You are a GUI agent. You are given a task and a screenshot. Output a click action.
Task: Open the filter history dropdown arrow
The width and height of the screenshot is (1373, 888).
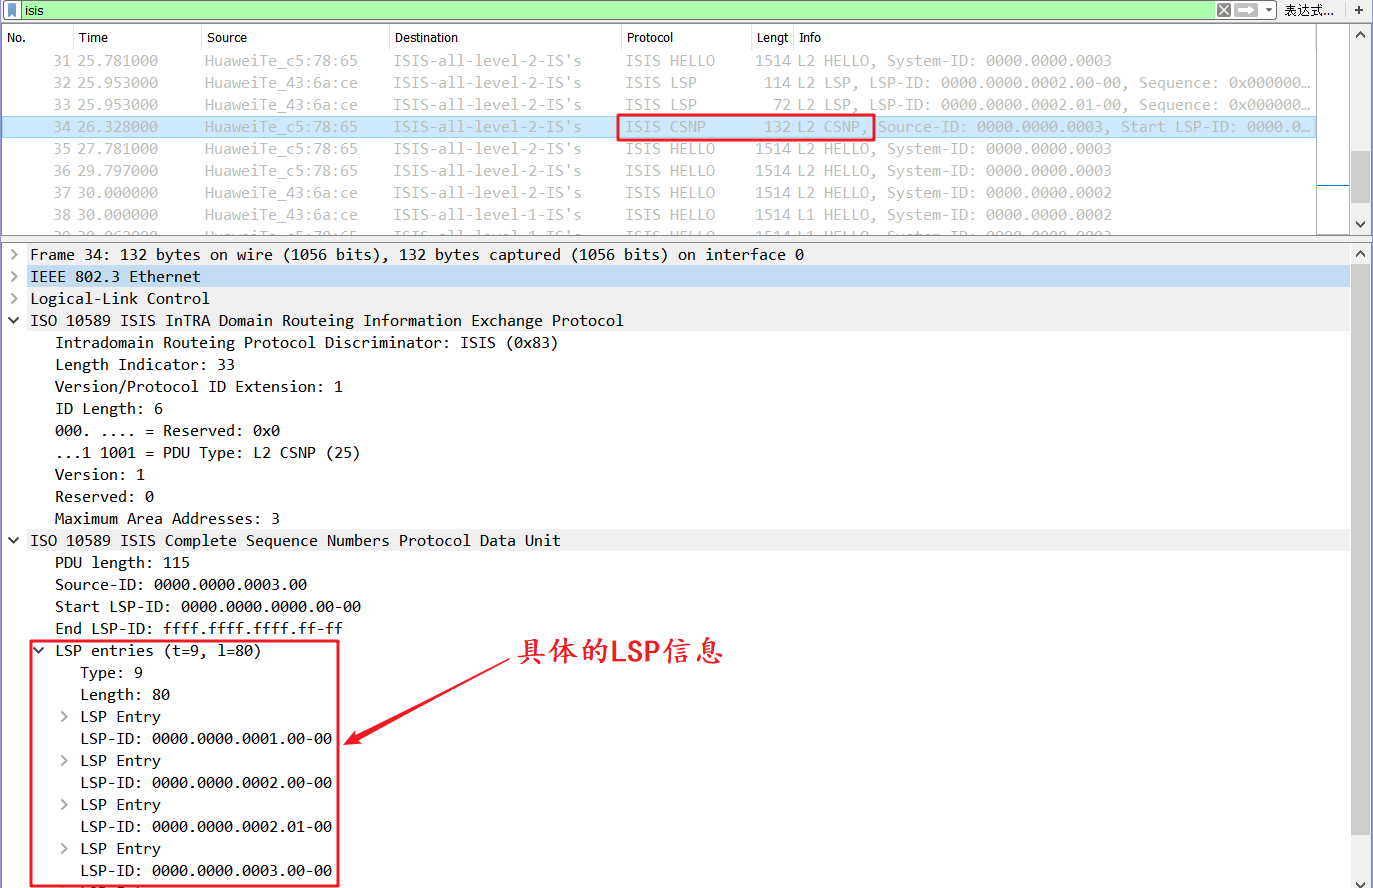pyautogui.click(x=1269, y=10)
